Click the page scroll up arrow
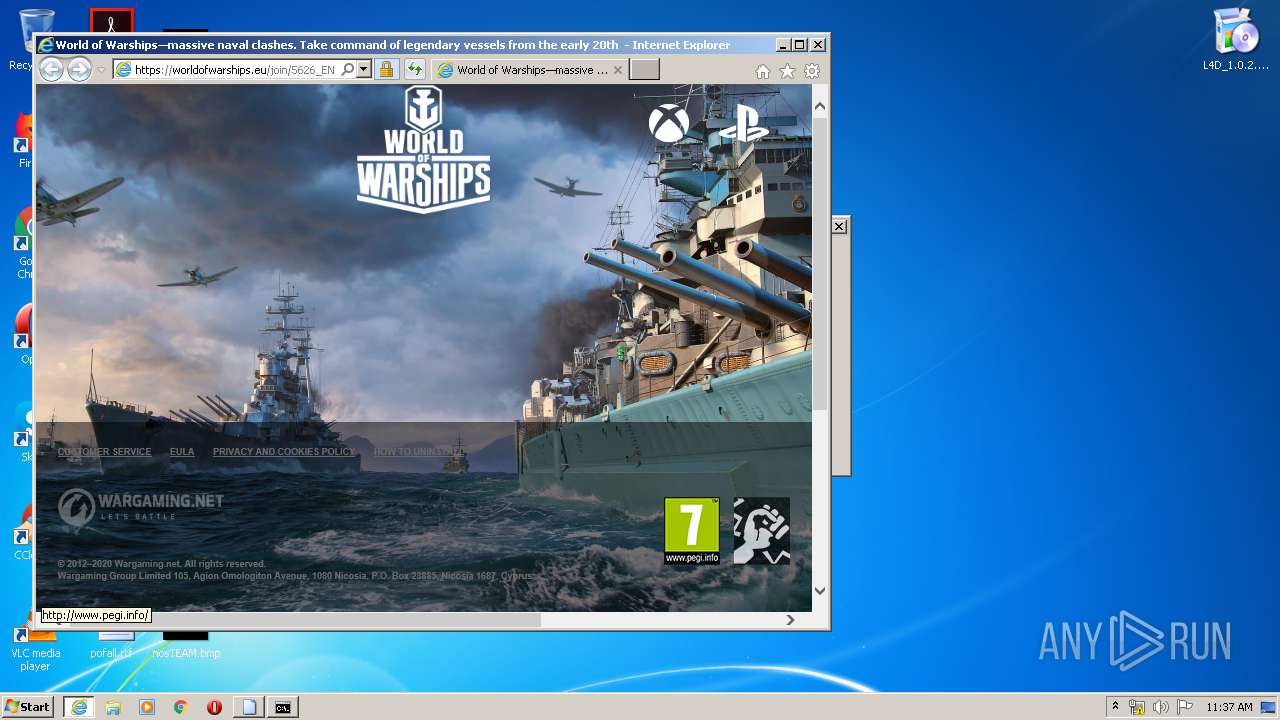 point(820,106)
